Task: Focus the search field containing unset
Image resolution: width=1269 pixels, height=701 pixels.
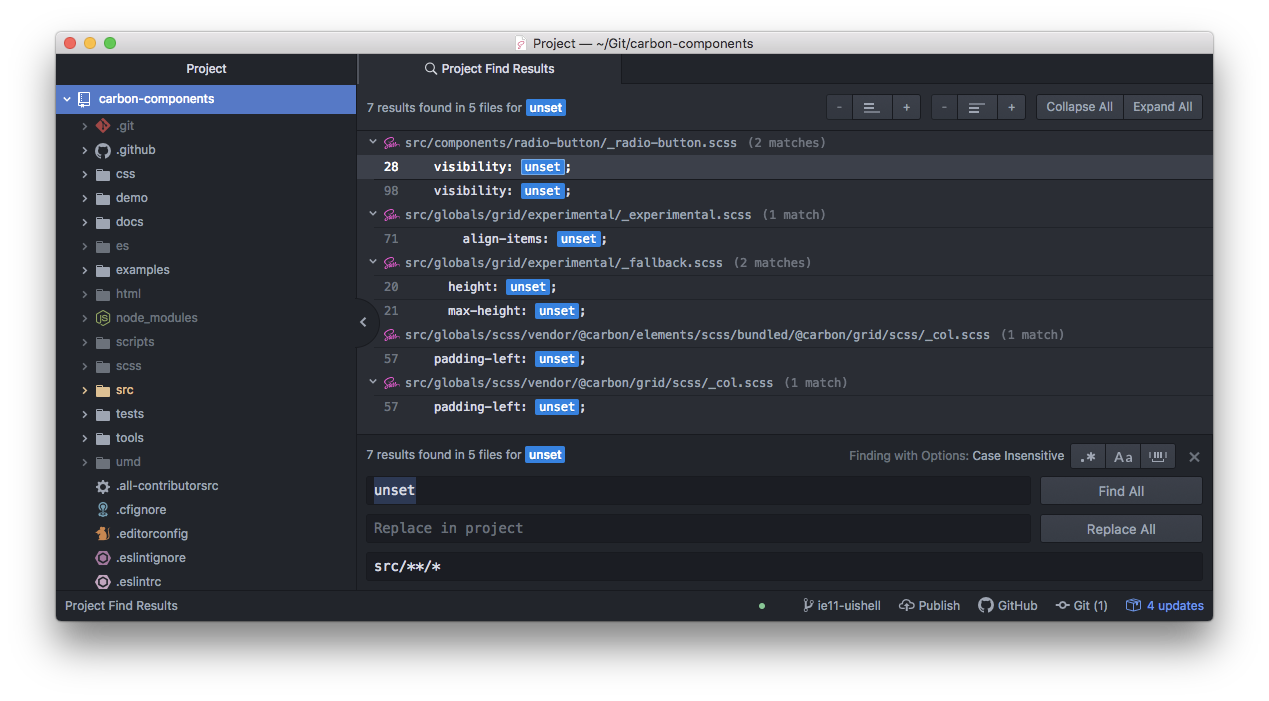Action: [698, 491]
